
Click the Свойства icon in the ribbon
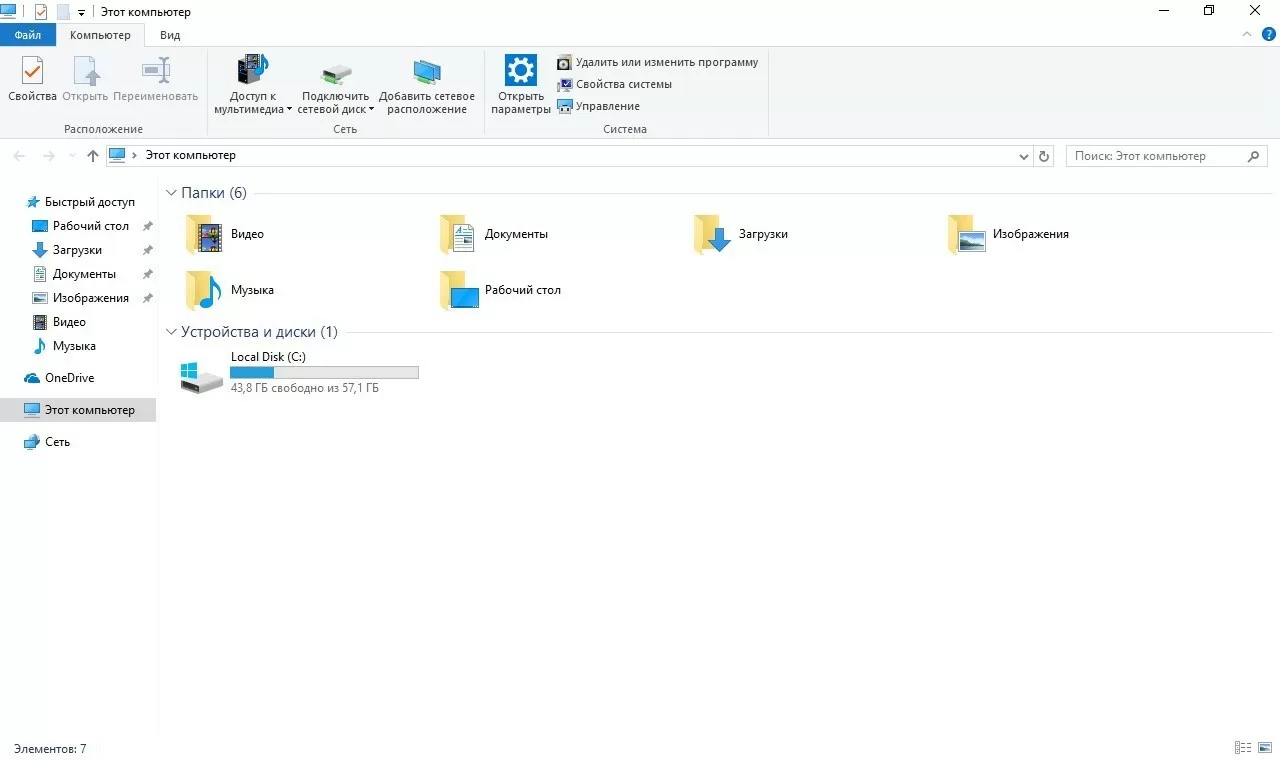[32, 73]
